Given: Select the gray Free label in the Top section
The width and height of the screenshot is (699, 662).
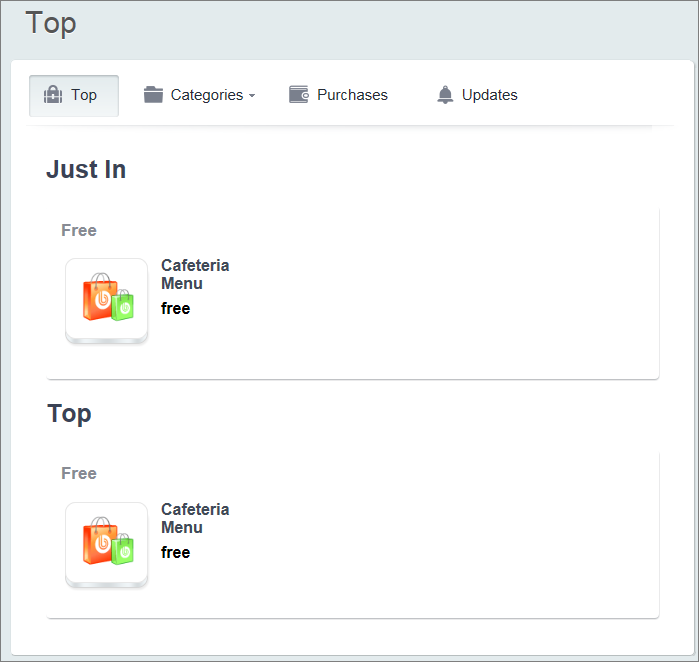Looking at the screenshot, I should 79,473.
